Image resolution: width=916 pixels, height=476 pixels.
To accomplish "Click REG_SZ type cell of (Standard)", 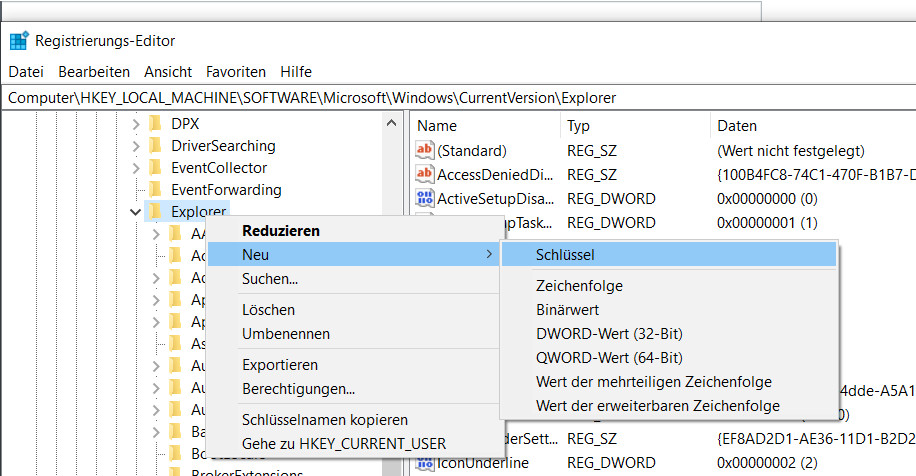I will coord(591,151).
